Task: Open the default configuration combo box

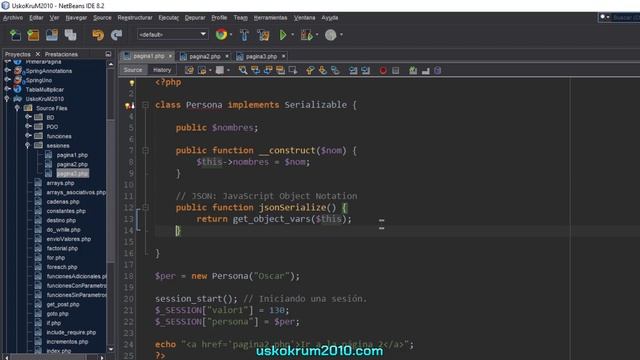Action: (173, 35)
